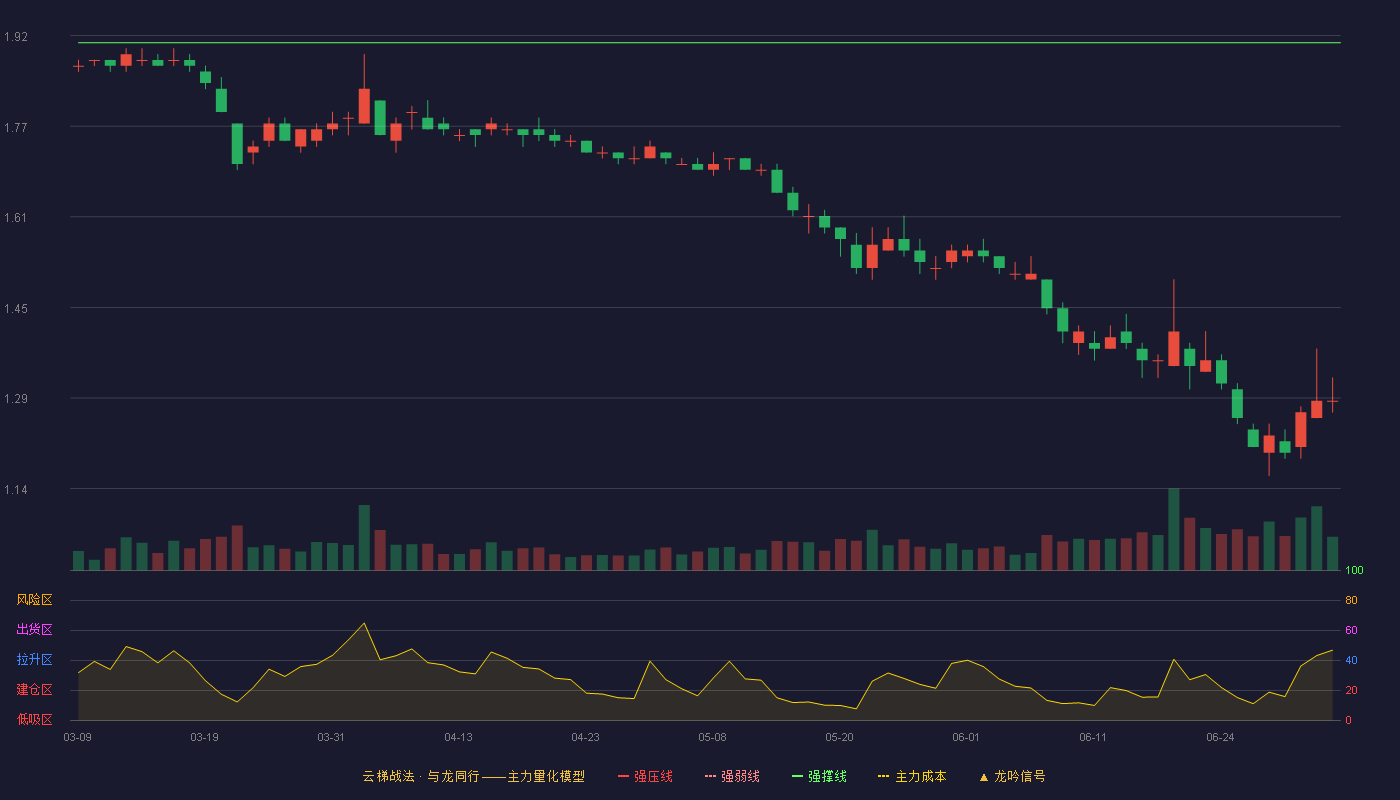Click the 1.45 price axis label
1400x800 pixels.
(16, 308)
